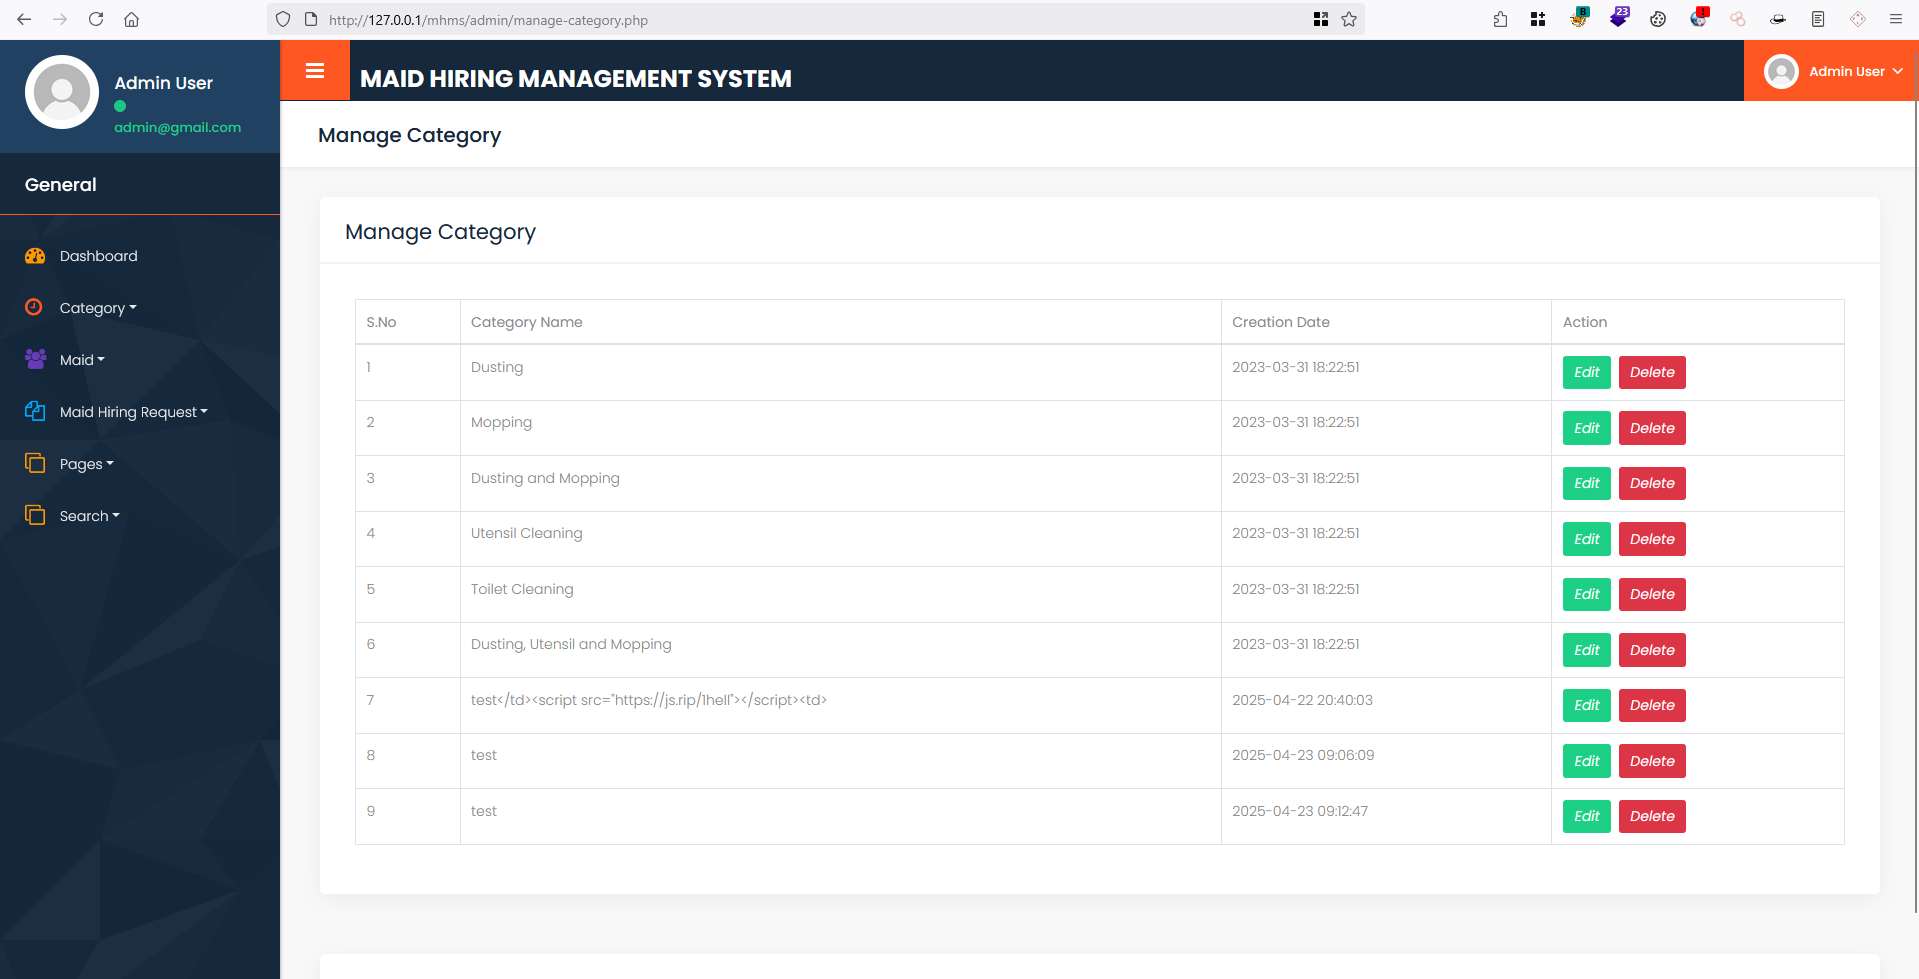Open the browser application menu icon
1919x979 pixels.
1895,19
